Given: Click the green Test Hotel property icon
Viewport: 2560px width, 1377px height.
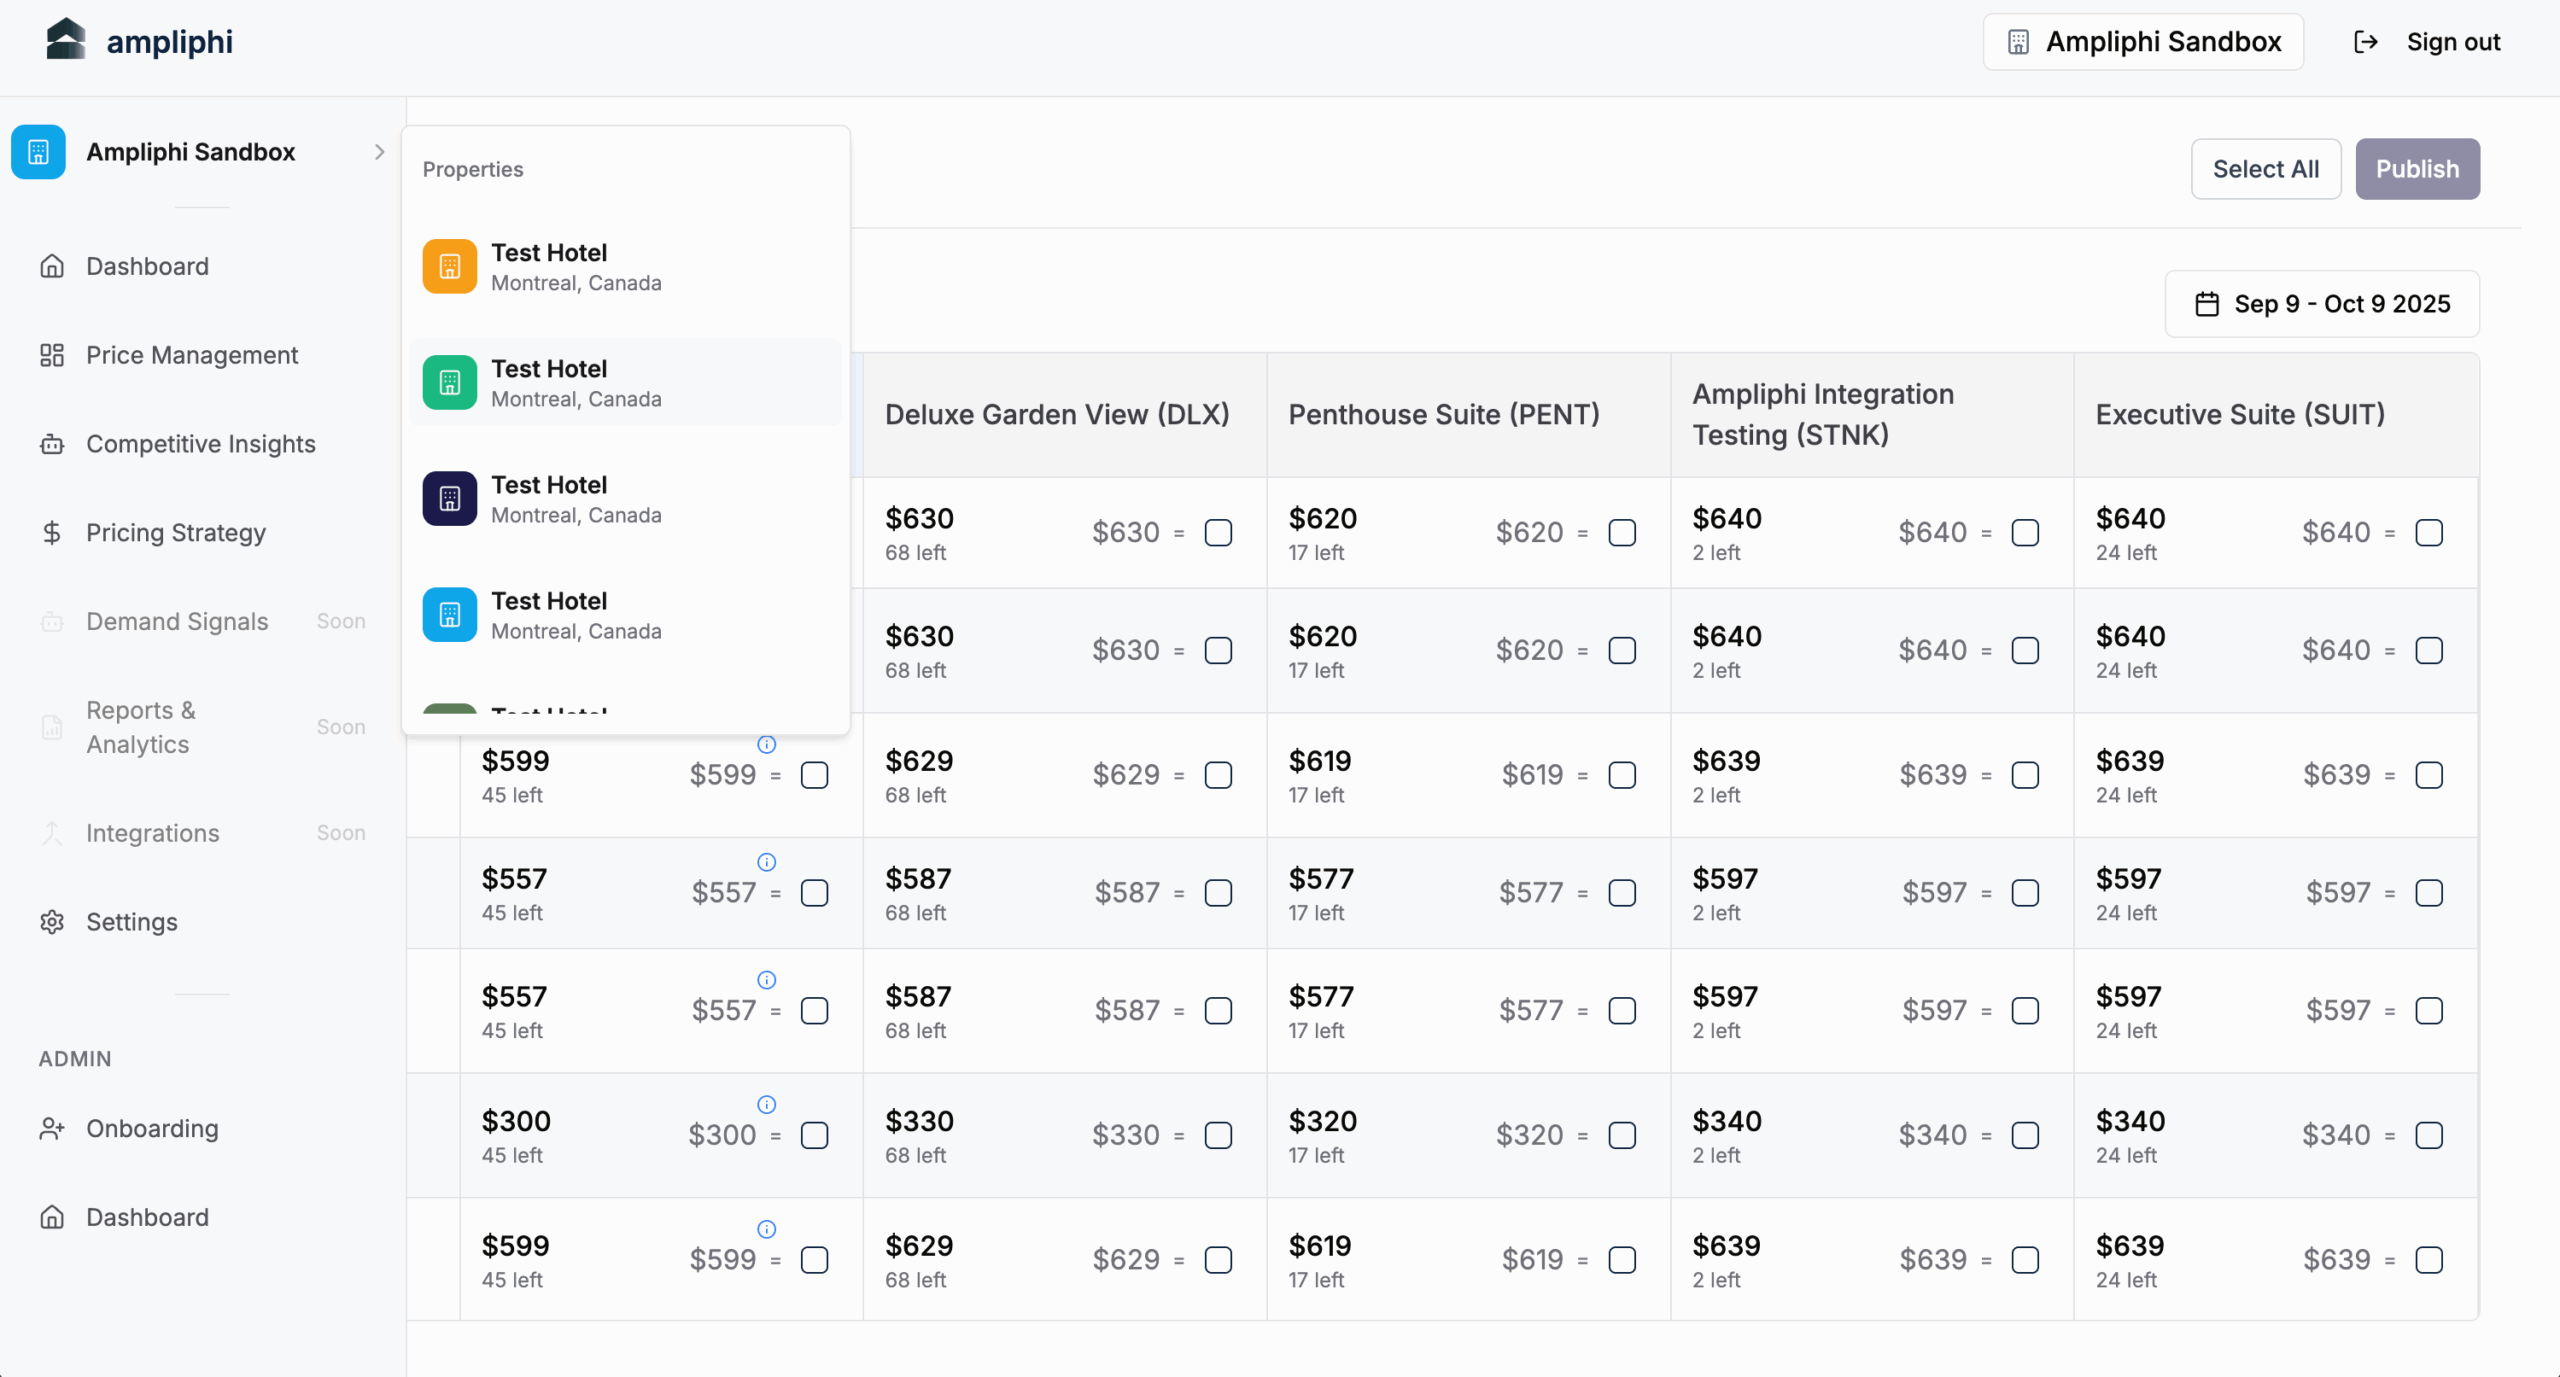Looking at the screenshot, I should [x=450, y=382].
